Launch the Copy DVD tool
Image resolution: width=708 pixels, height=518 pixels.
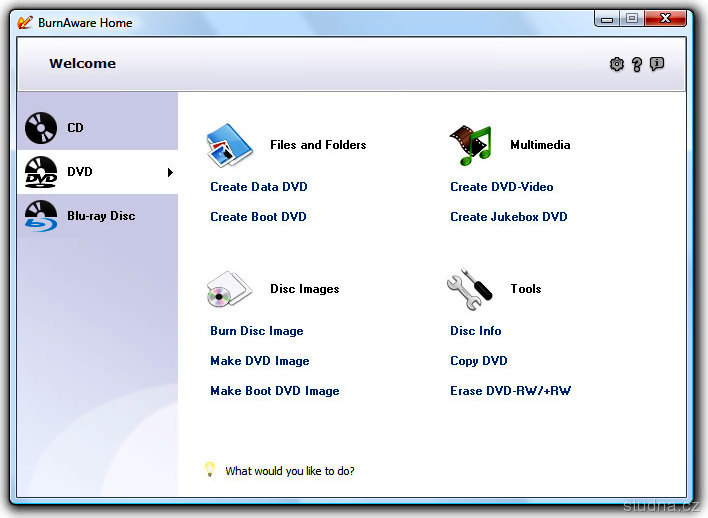[x=479, y=361]
